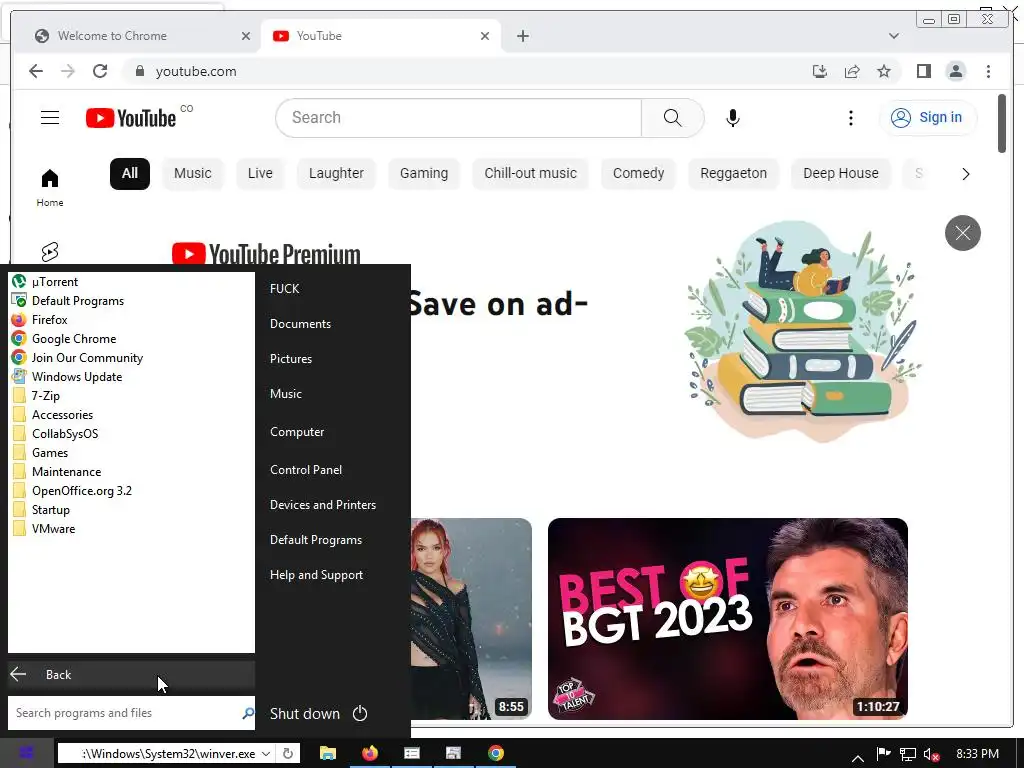Image resolution: width=1024 pixels, height=768 pixels.
Task: Install the YouTube app via the address bar icon
Action: click(820, 71)
